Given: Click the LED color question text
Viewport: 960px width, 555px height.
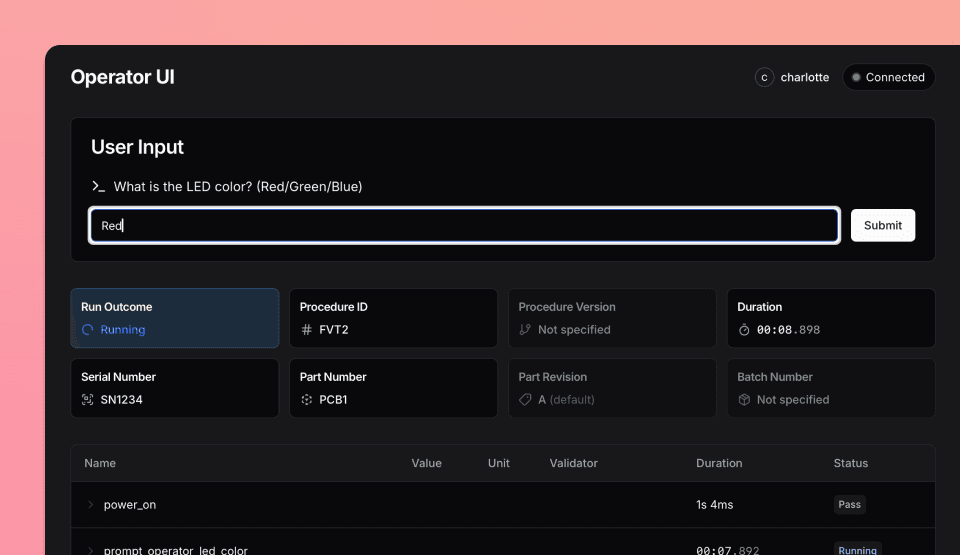Looking at the screenshot, I should [x=238, y=186].
